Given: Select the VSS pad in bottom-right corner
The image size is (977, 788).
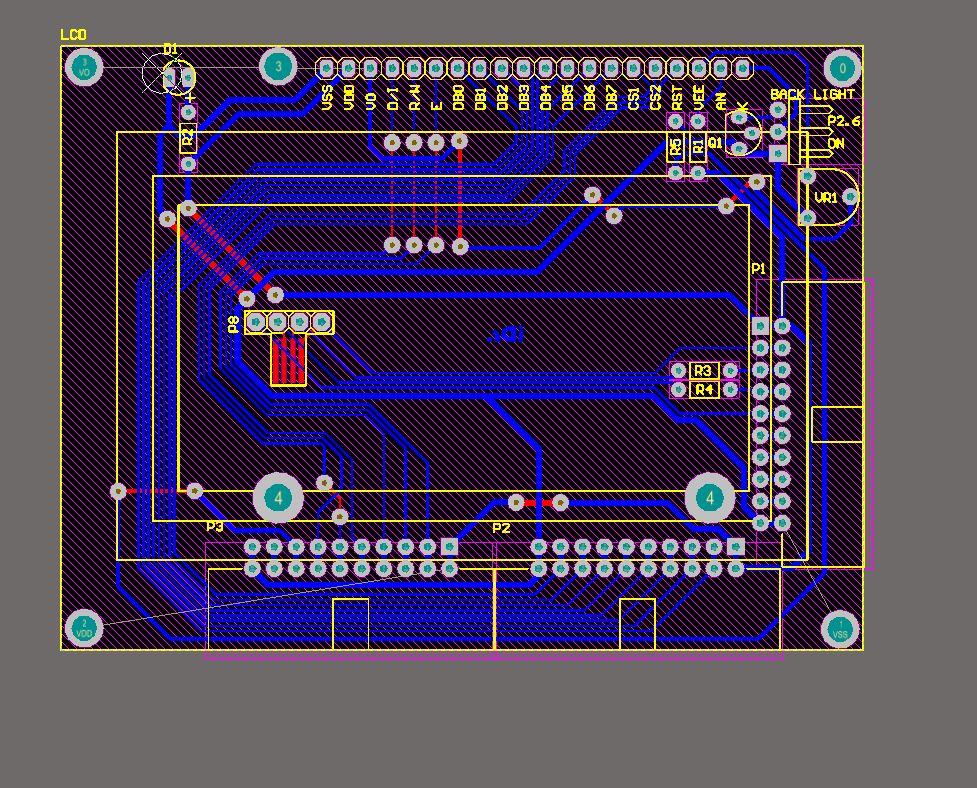Looking at the screenshot, I should (840, 629).
